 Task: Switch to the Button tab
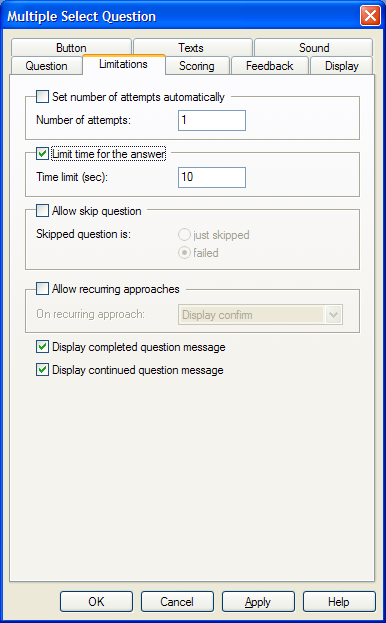coord(71,48)
